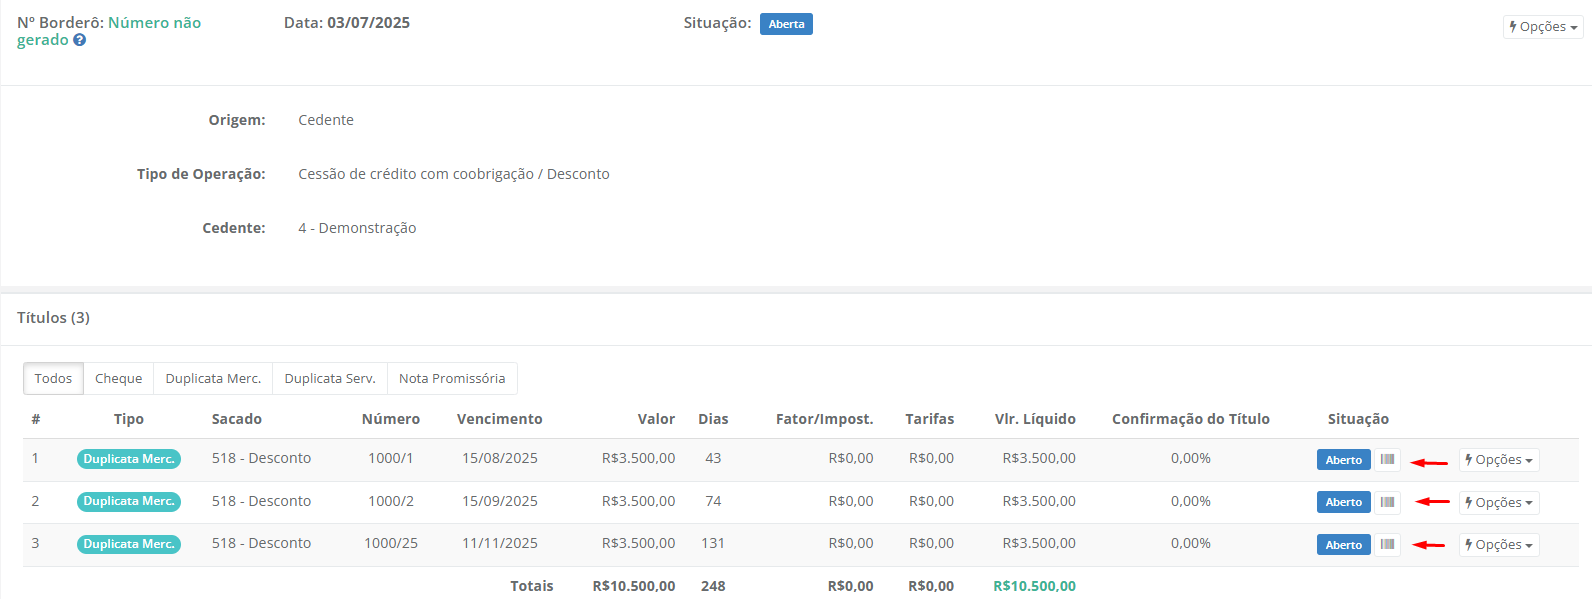Click the barcode icon for title 1000/25
1592x599 pixels.
point(1387,545)
